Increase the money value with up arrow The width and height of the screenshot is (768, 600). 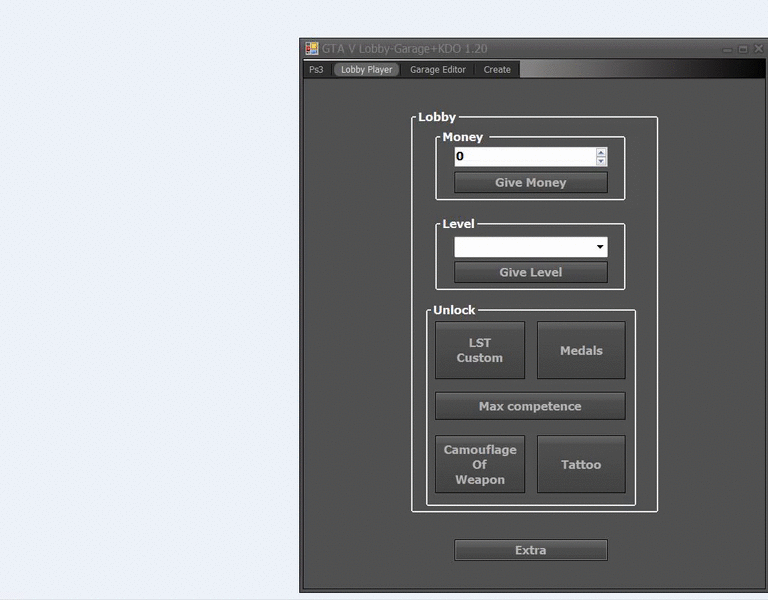click(x=601, y=152)
